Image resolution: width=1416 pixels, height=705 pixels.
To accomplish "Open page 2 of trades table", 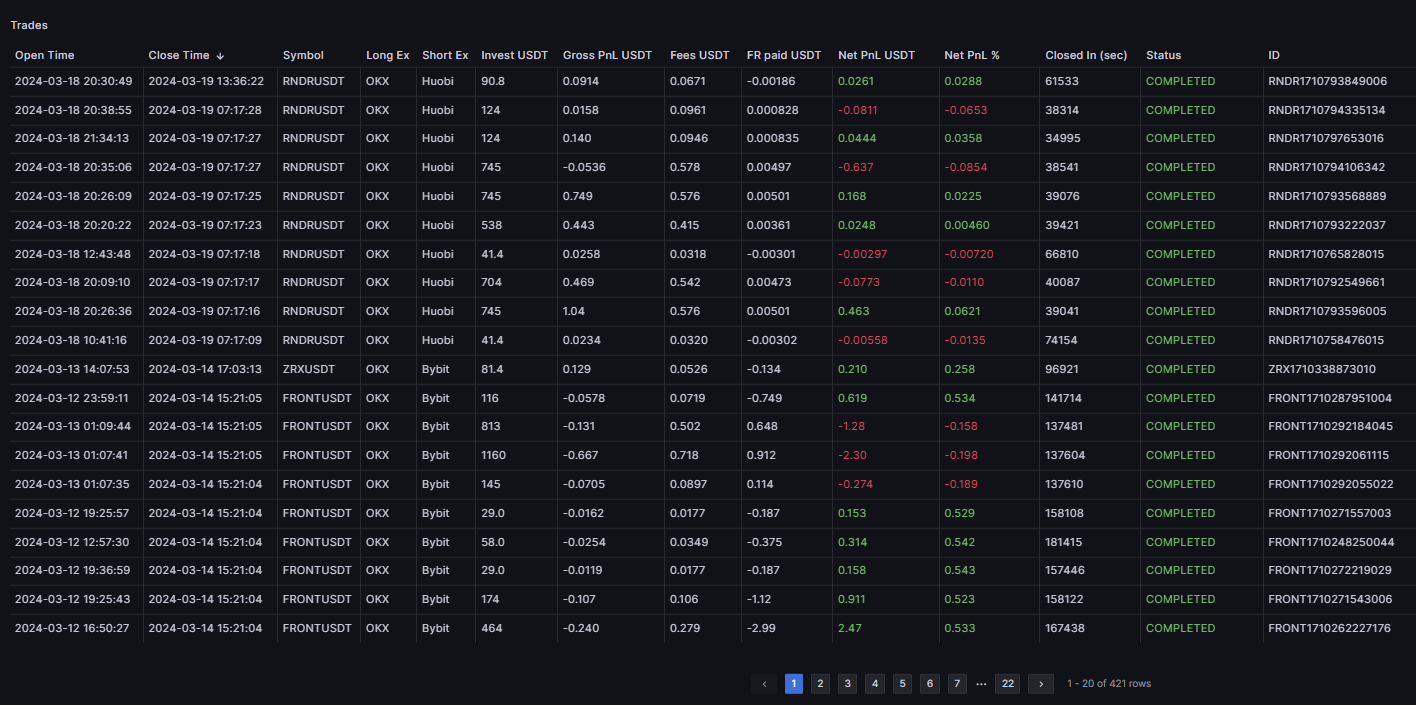I will click(820, 684).
